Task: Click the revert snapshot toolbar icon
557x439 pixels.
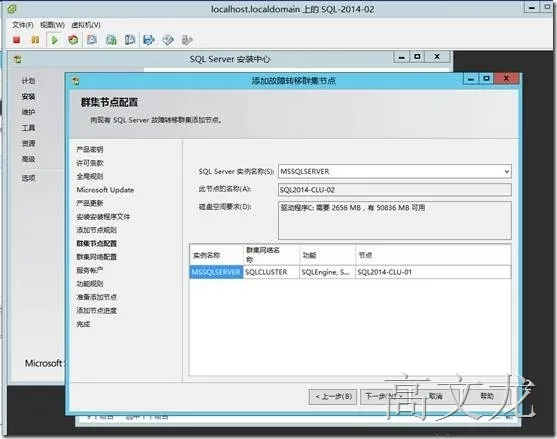Action: (x=111, y=40)
